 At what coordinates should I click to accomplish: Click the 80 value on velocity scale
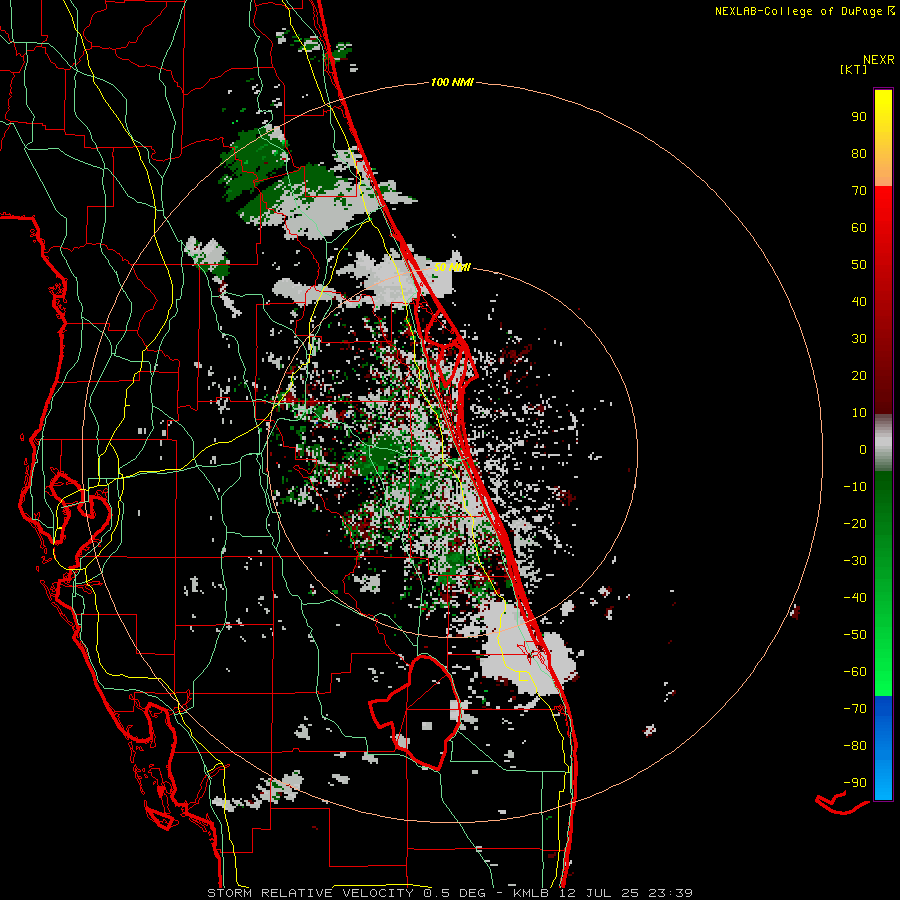tap(859, 153)
